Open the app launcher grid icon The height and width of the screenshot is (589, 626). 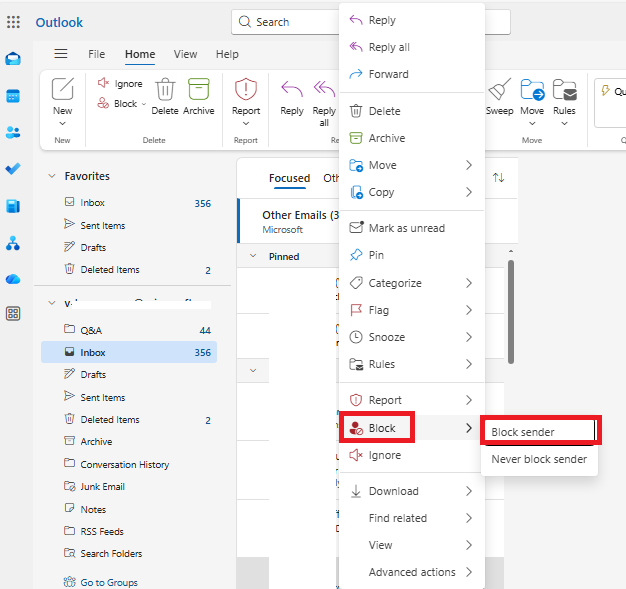13,22
